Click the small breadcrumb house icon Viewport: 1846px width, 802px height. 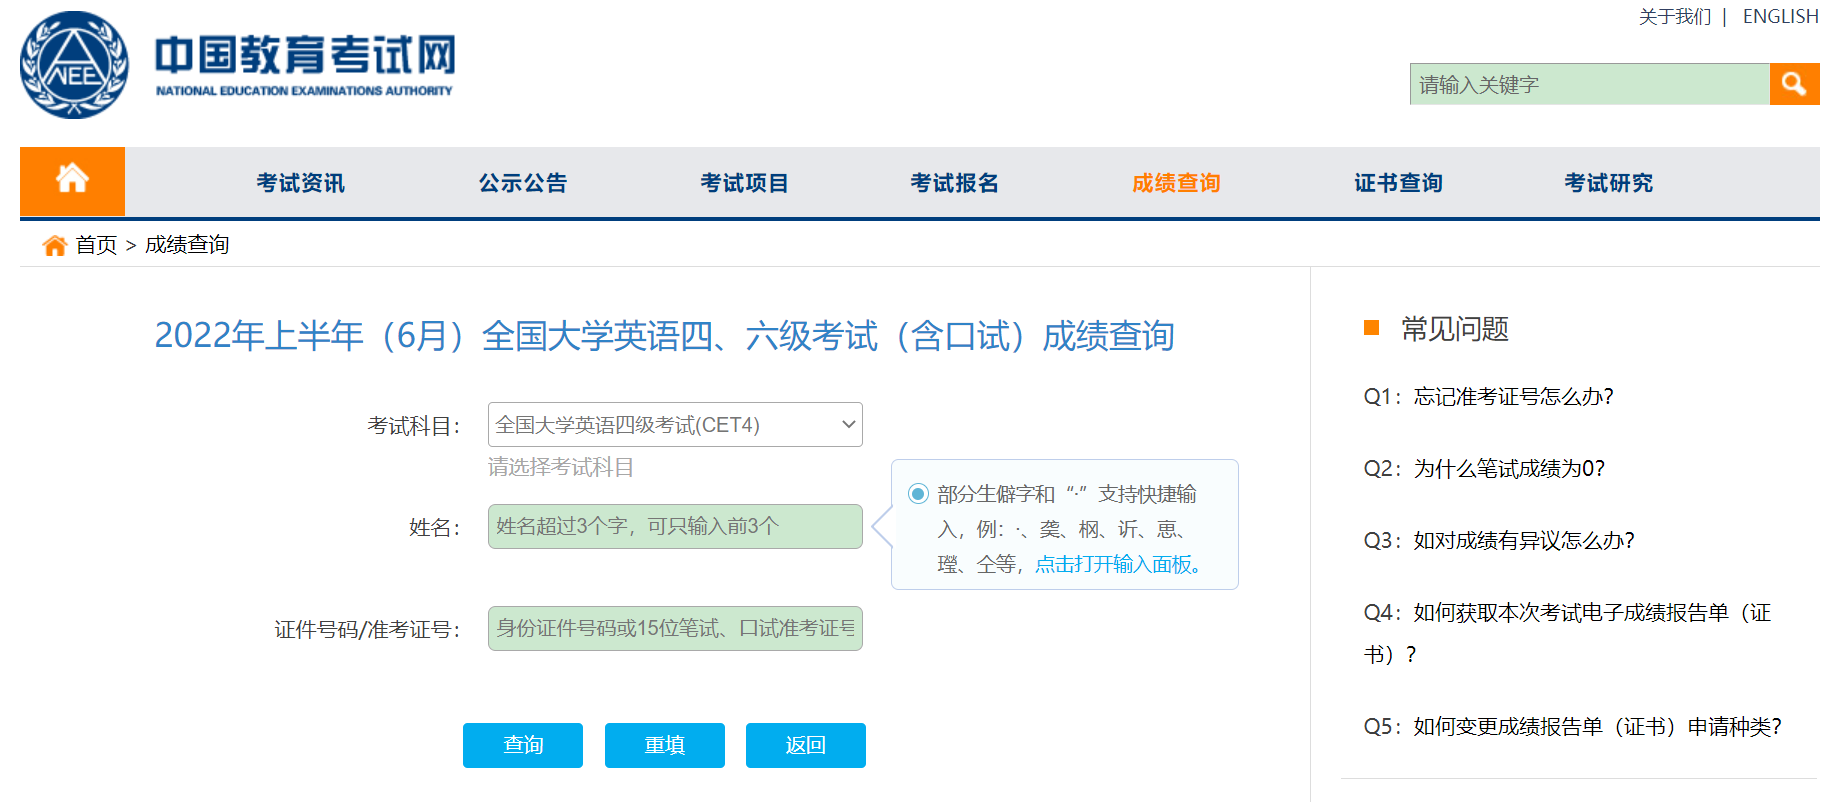click(55, 245)
